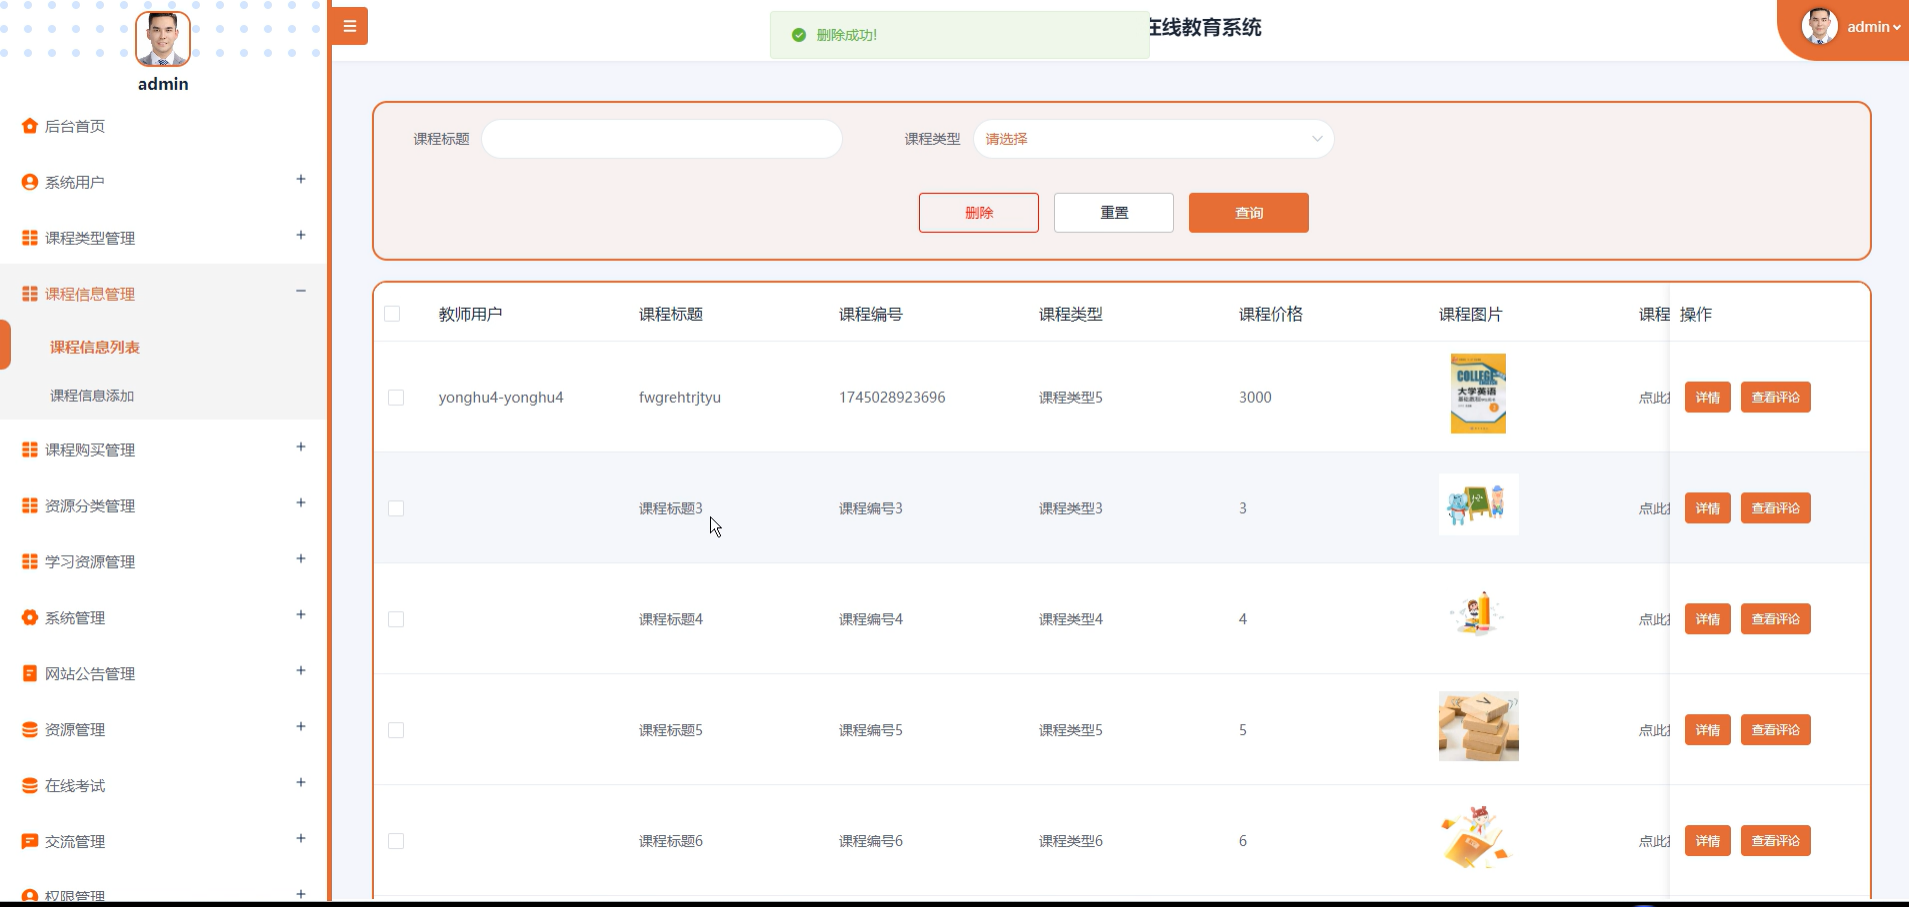The height and width of the screenshot is (907, 1909).
Task: Click the 重置 reset button
Action: 1114,213
